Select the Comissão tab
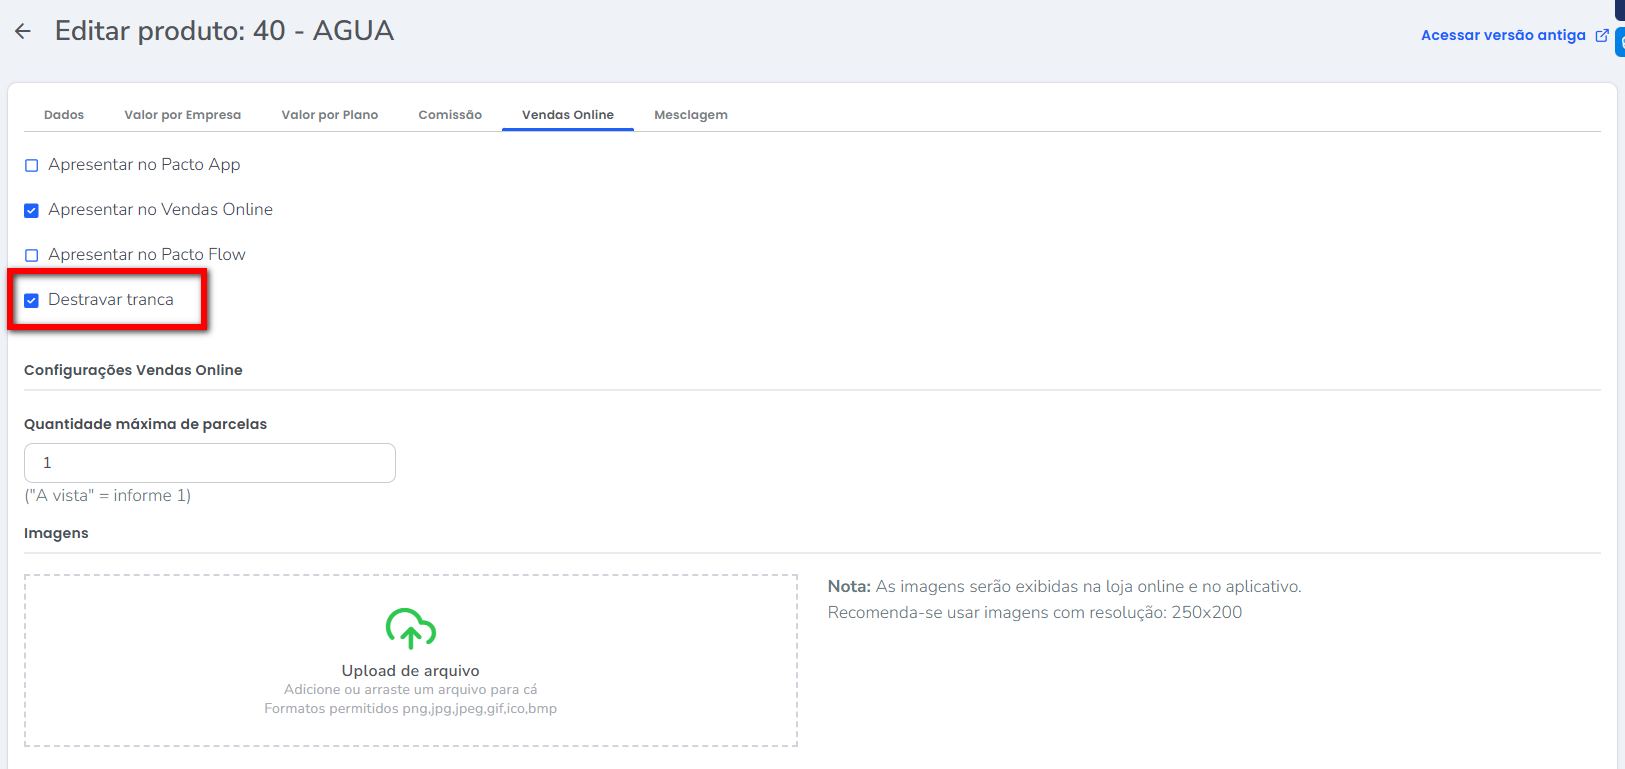 [x=450, y=115]
